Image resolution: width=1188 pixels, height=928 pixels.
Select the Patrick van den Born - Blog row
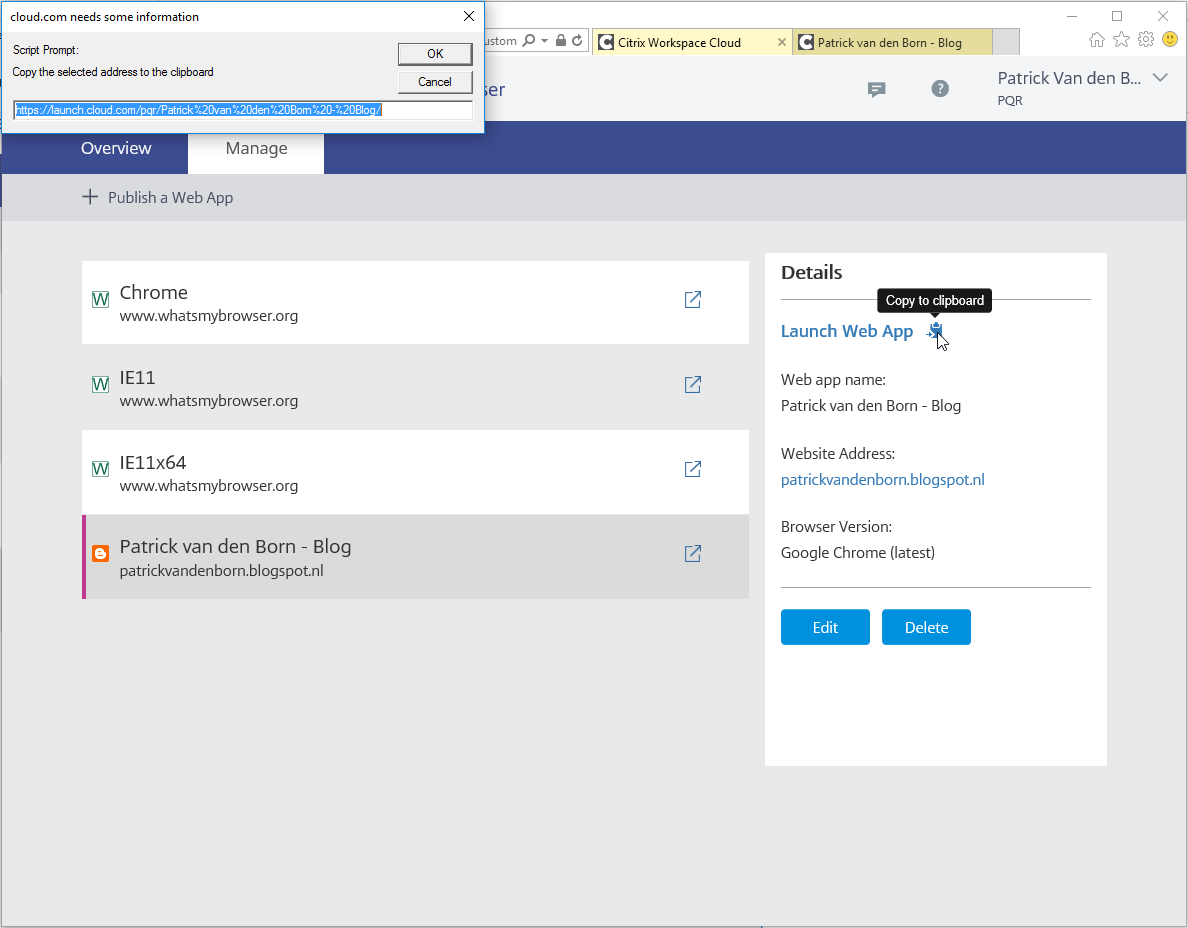coord(415,557)
